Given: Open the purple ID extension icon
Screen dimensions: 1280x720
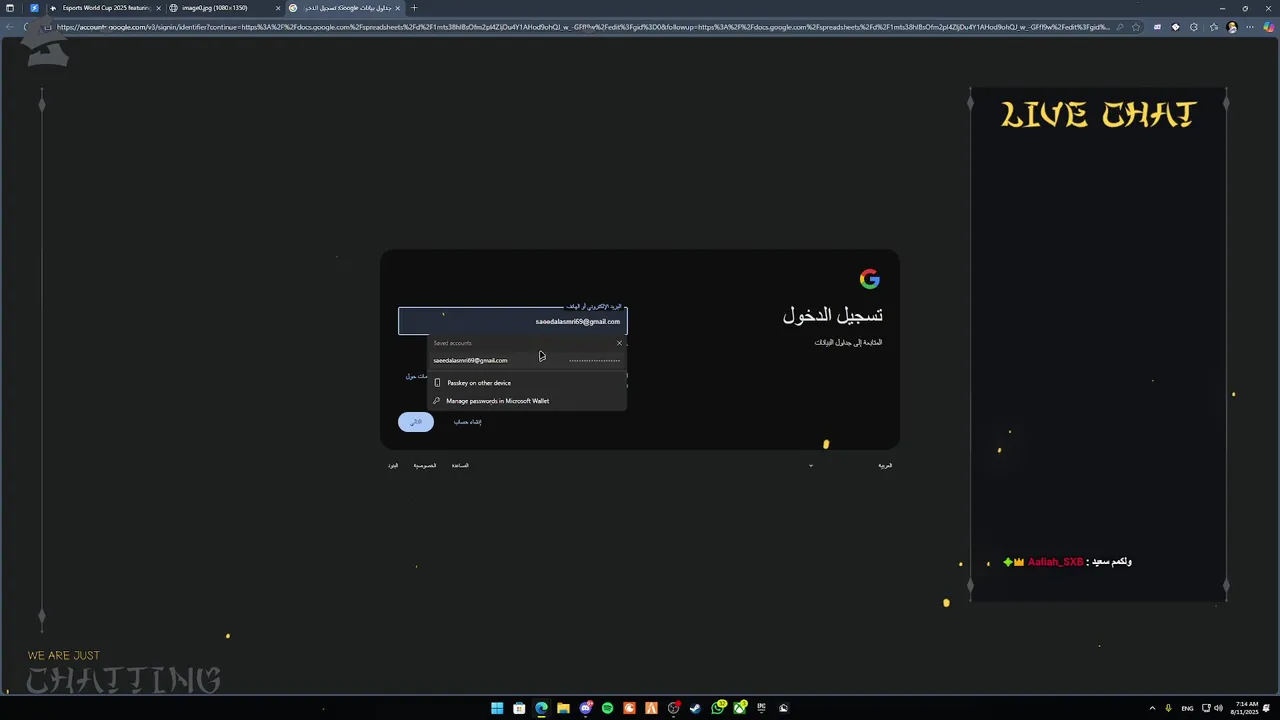Looking at the screenshot, I should click(1157, 27).
